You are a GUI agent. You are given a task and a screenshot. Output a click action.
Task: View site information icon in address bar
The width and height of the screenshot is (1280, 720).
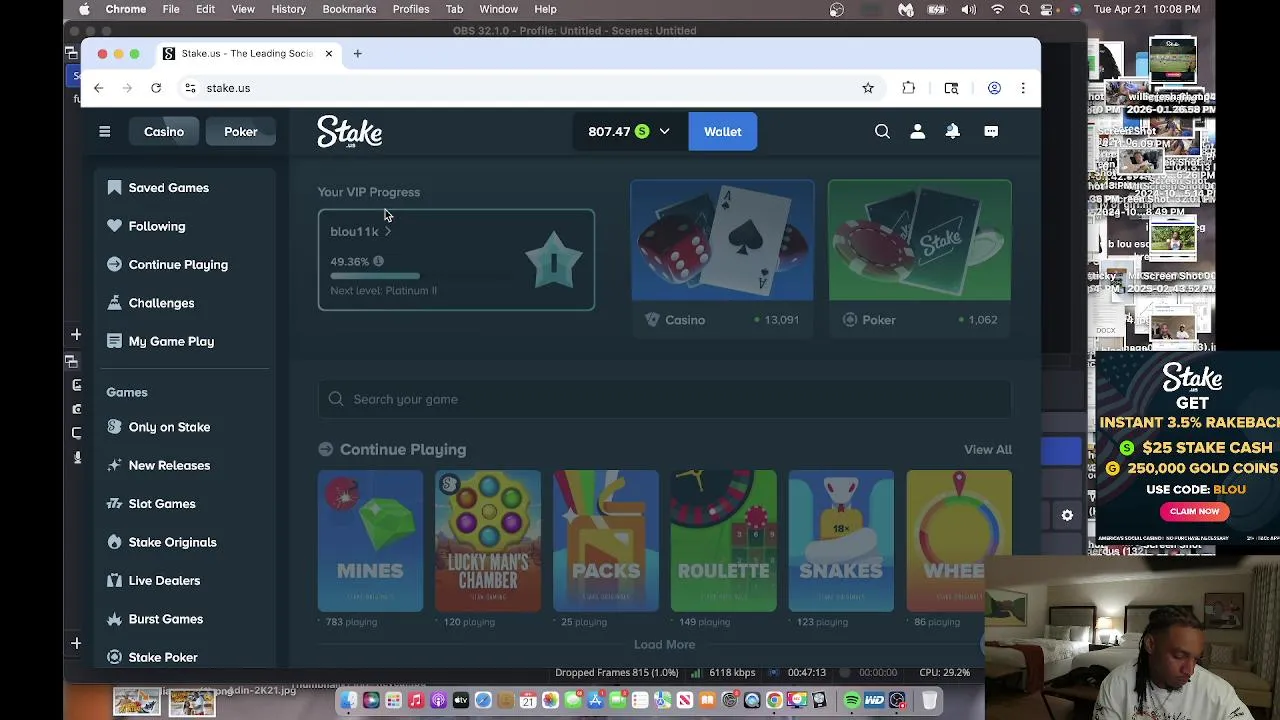(190, 88)
